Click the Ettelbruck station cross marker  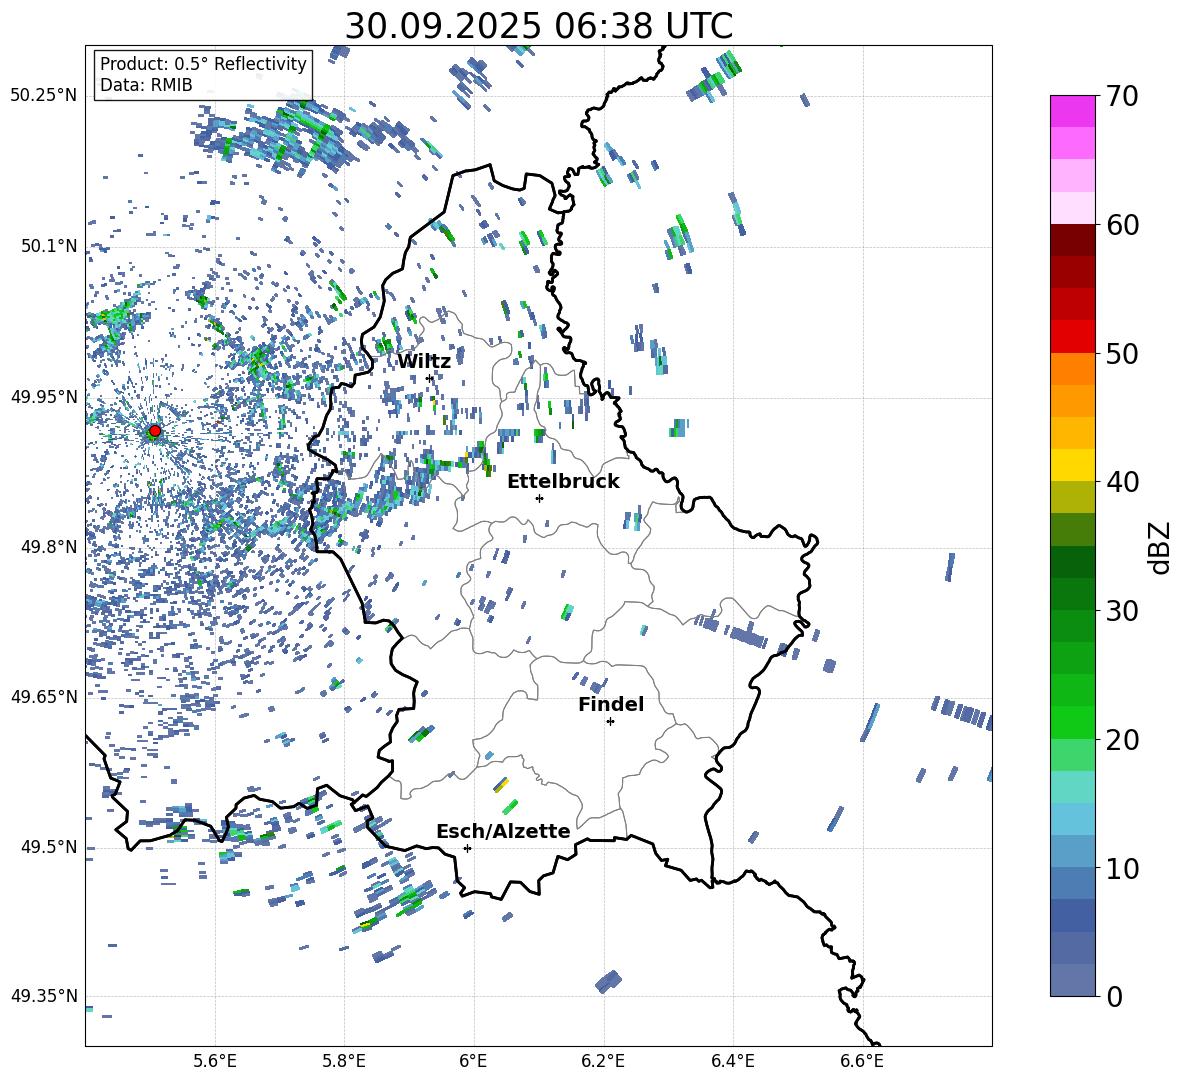pyautogui.click(x=539, y=498)
